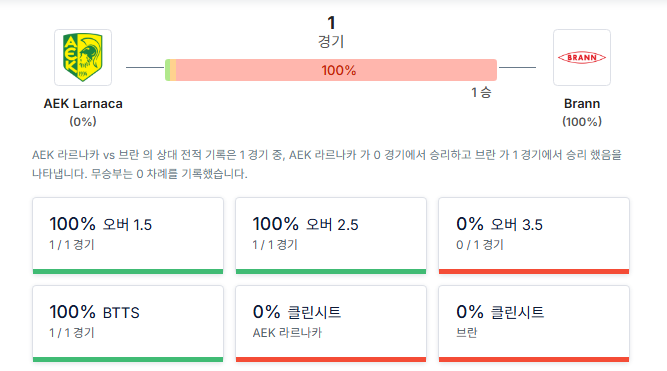Screen dimensions: 667x371
Task: Click the head-to-head summary paragraph
Action: coord(327,164)
